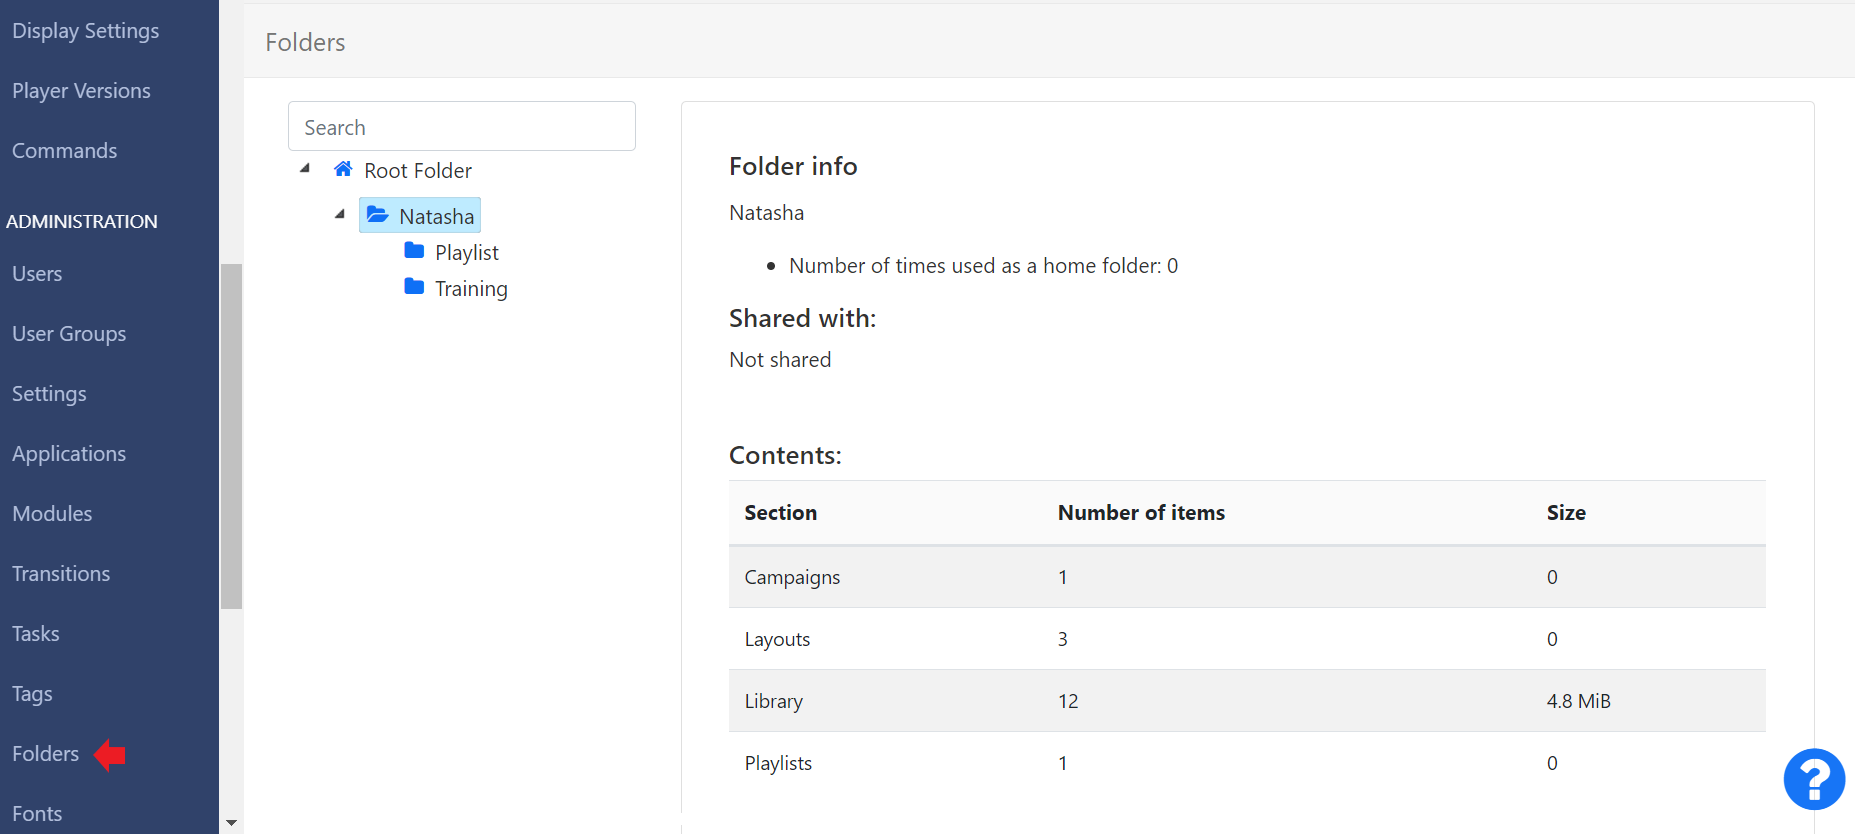
Task: Collapse the Natasha folder node
Action: [x=340, y=215]
